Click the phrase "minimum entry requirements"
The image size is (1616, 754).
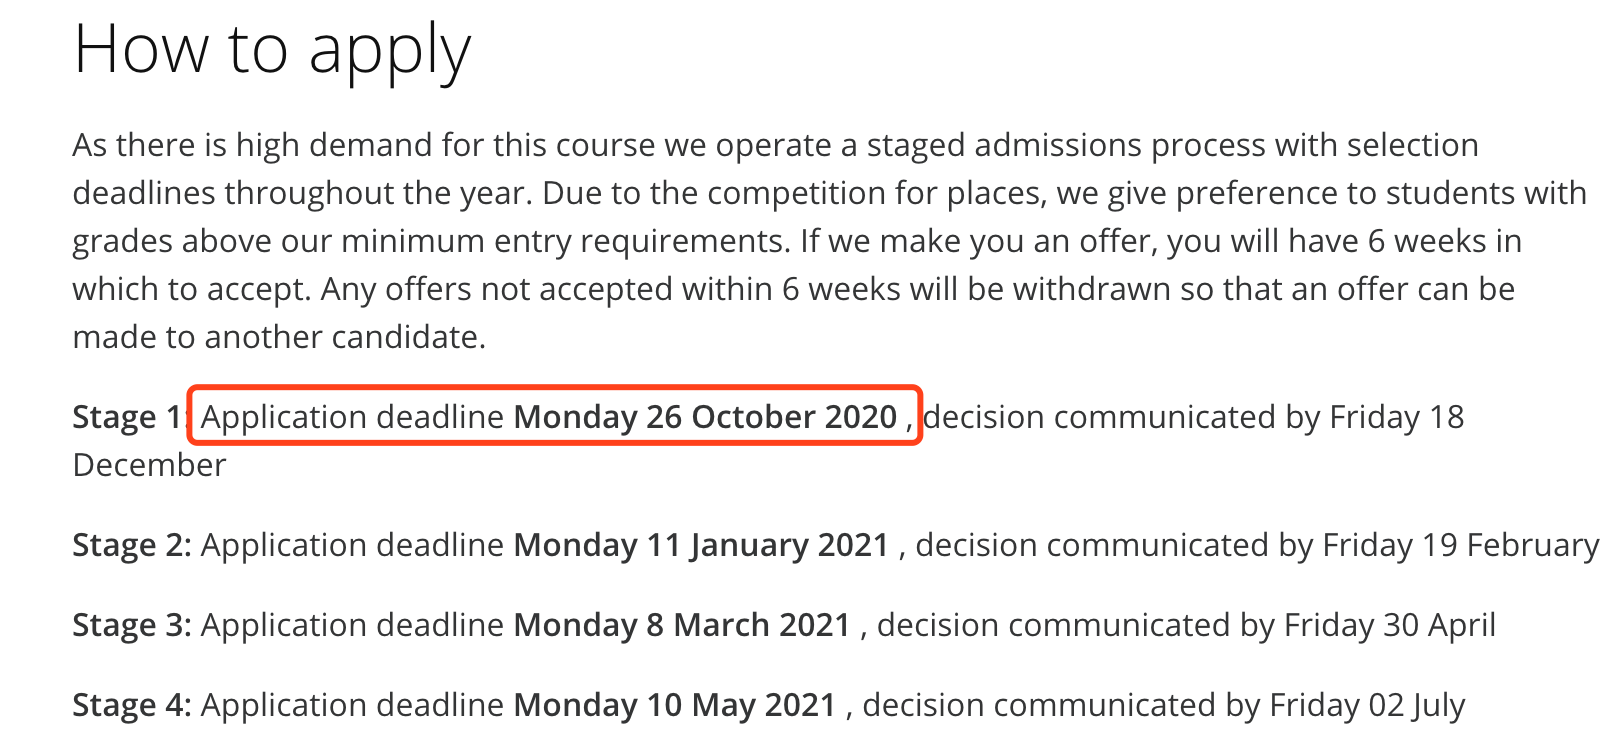pyautogui.click(x=562, y=241)
